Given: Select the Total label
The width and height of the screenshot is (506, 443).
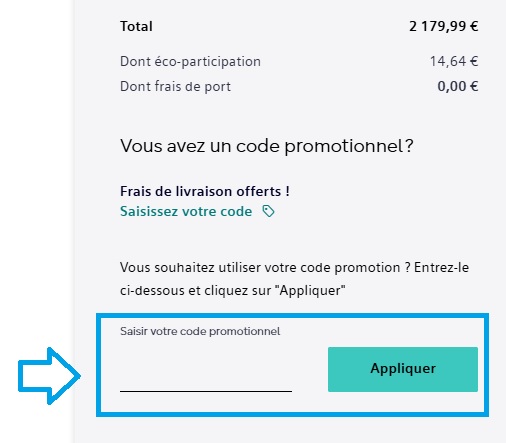Looking at the screenshot, I should (136, 26).
